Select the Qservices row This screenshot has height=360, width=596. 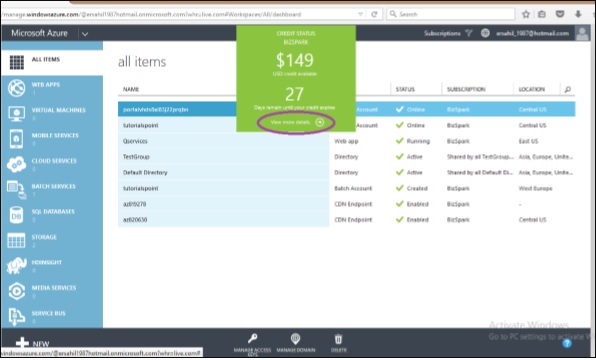click(x=346, y=141)
